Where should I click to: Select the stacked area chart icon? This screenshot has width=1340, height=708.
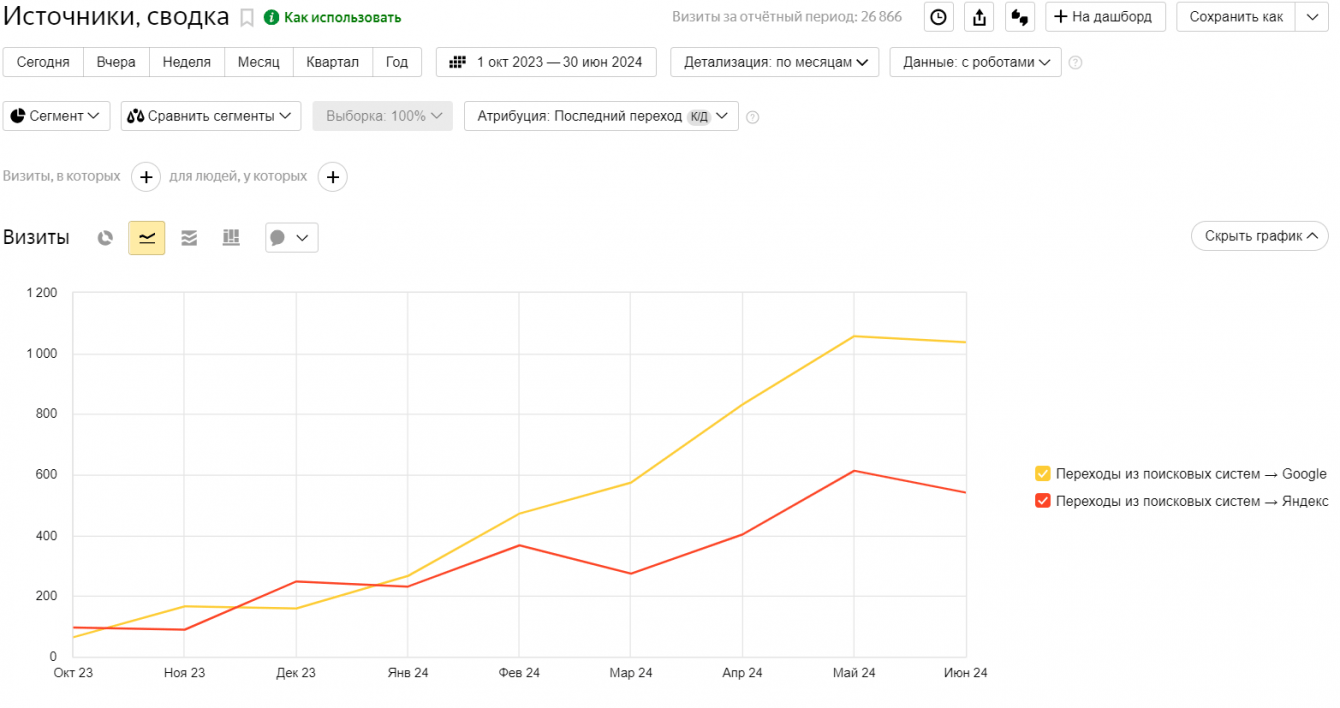(189, 238)
